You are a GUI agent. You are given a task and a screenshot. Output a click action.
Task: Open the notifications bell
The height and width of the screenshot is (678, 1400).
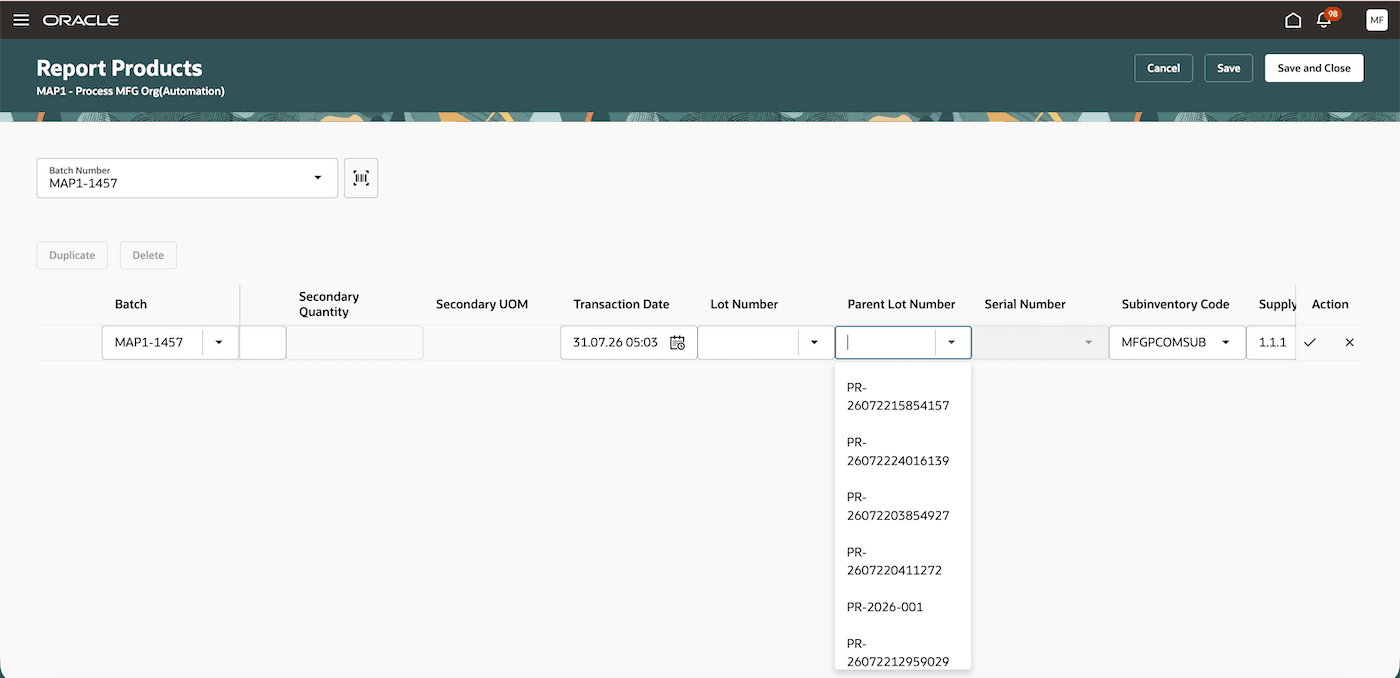point(1324,20)
